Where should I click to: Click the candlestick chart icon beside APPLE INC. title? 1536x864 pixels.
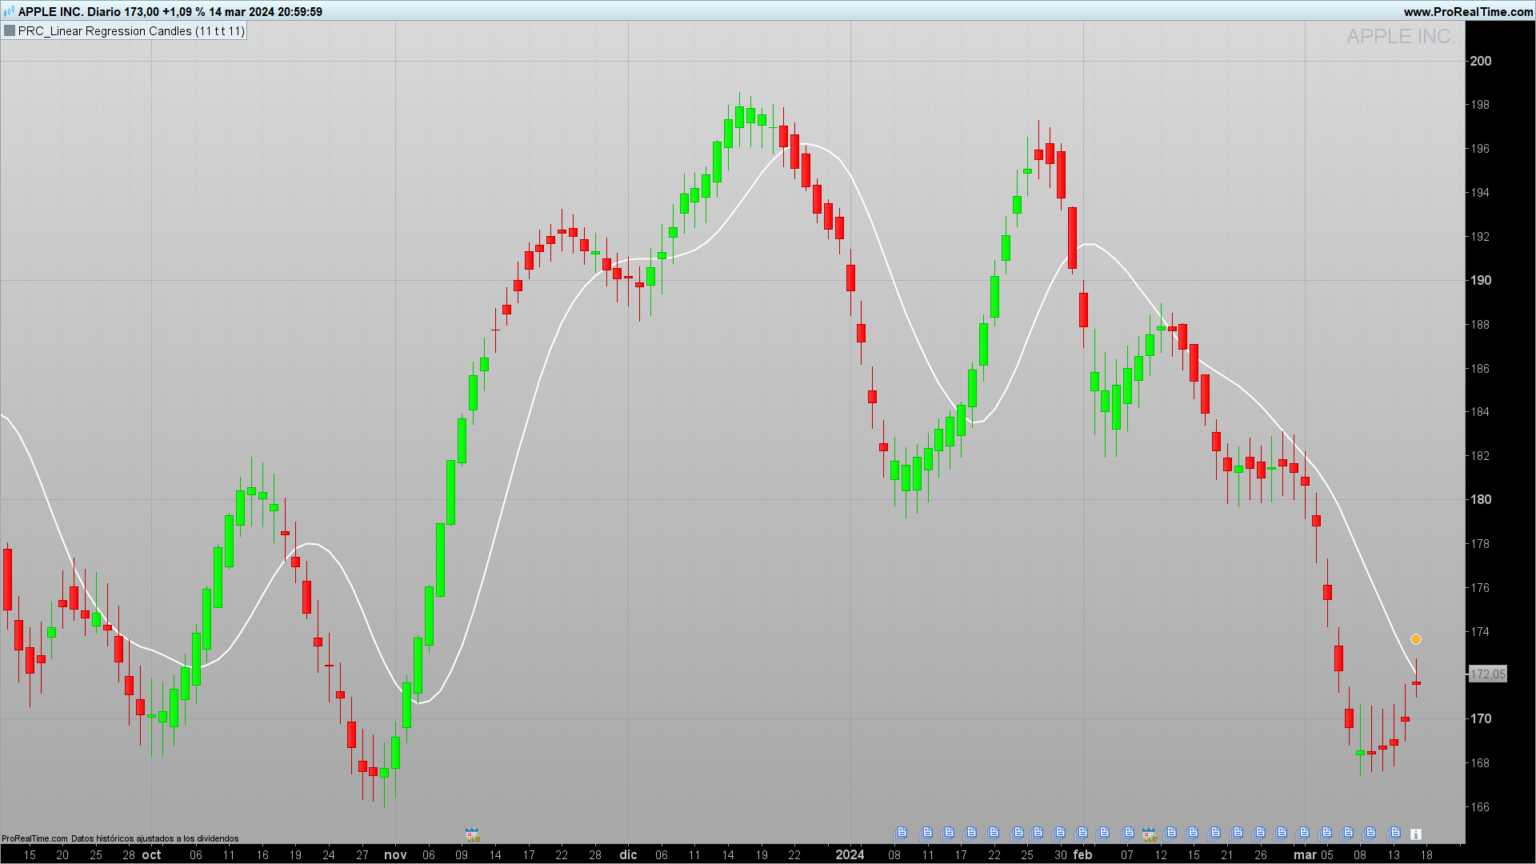click(x=9, y=12)
